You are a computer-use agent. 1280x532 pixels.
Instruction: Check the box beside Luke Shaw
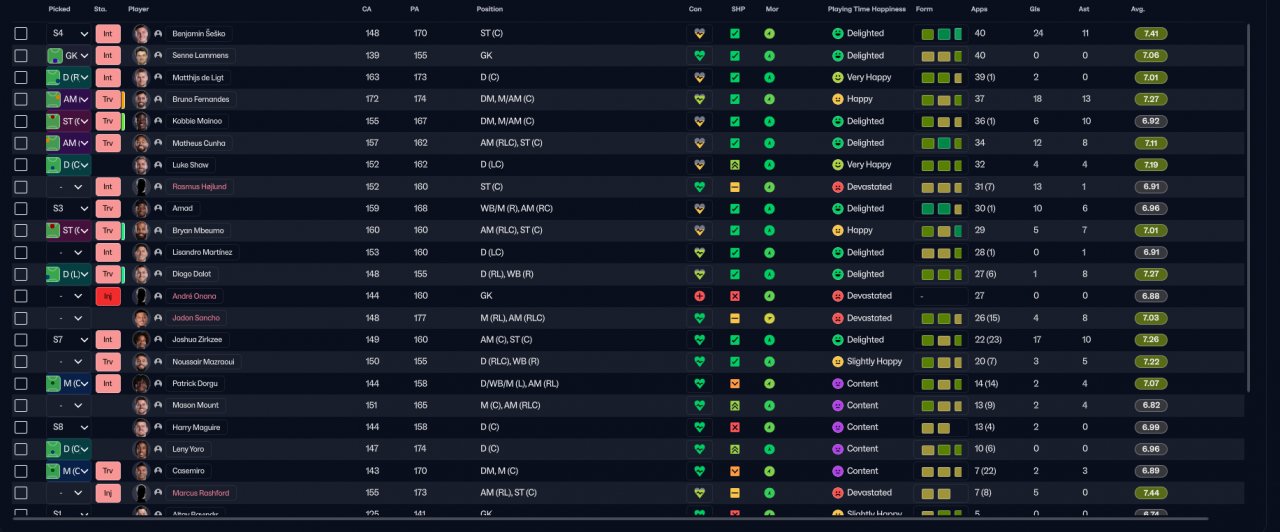pos(21,165)
